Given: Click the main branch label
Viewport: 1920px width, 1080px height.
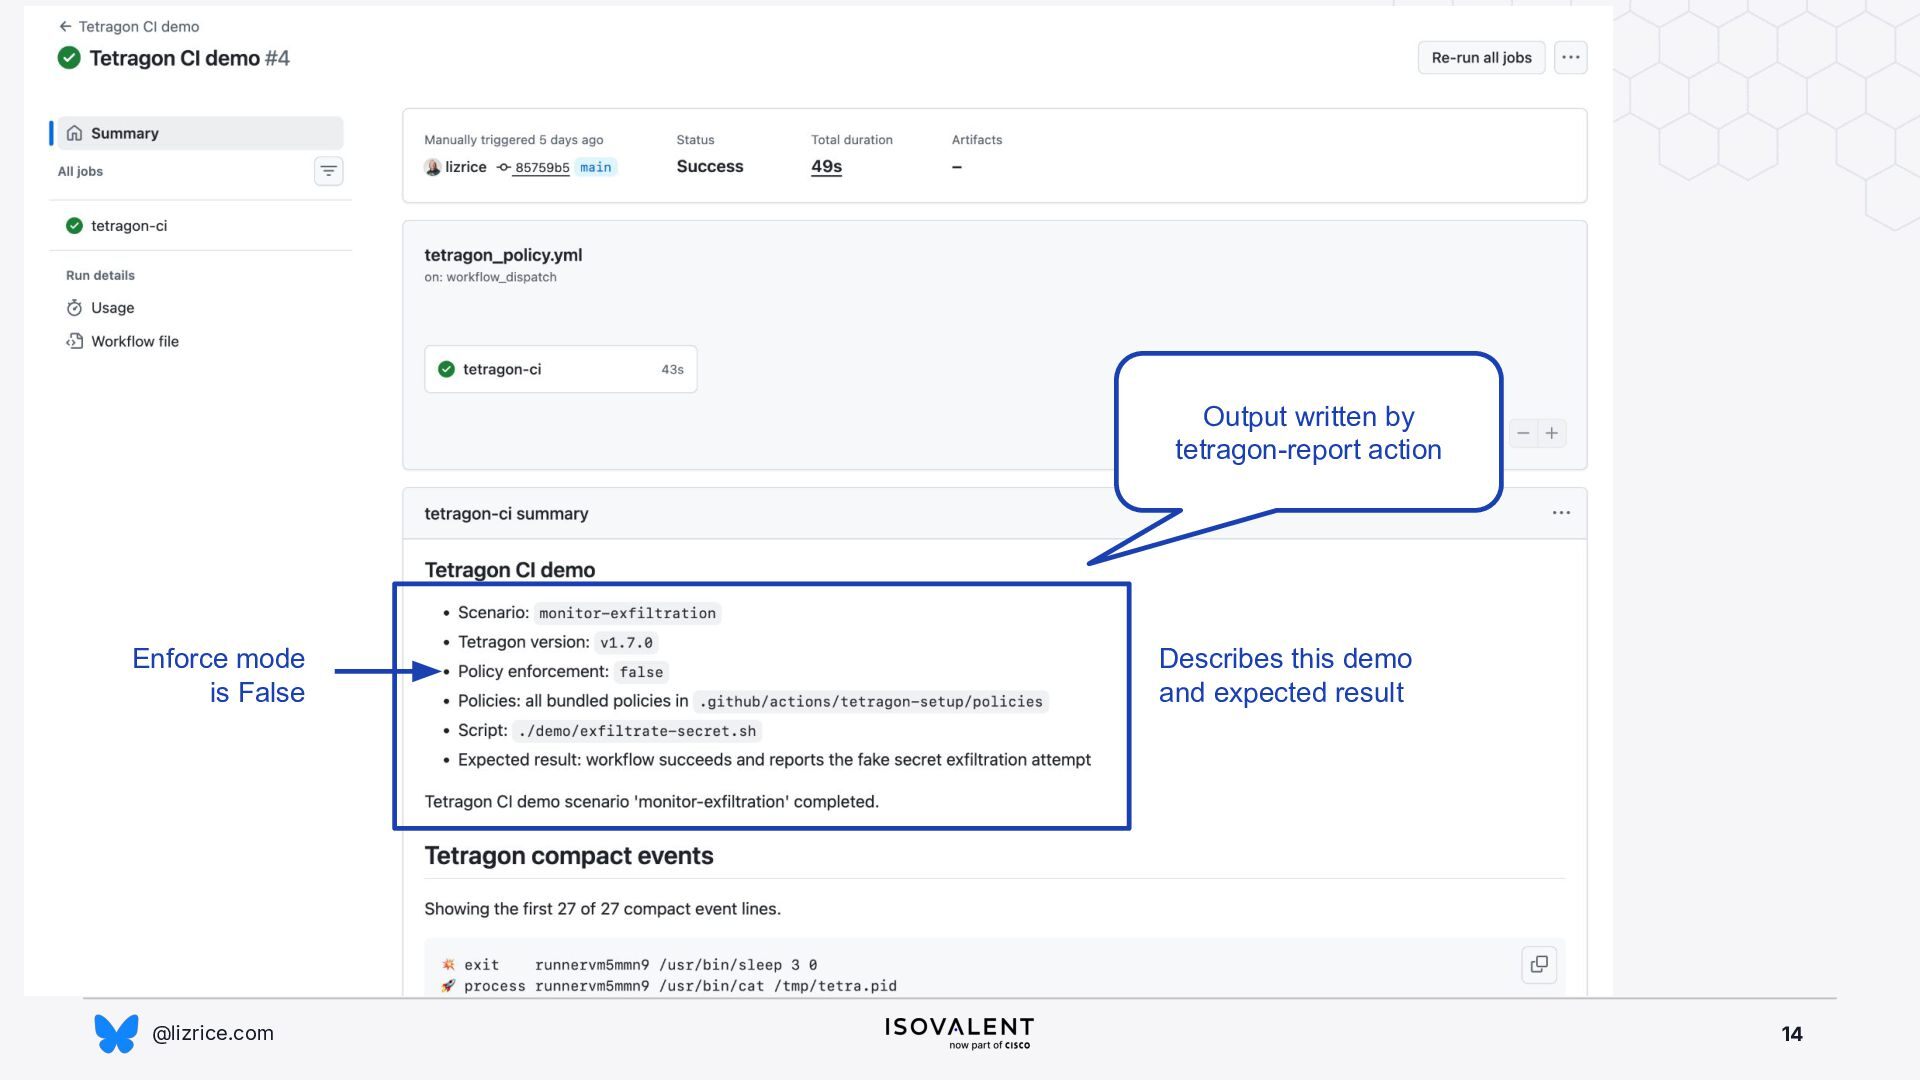Looking at the screenshot, I should (596, 167).
